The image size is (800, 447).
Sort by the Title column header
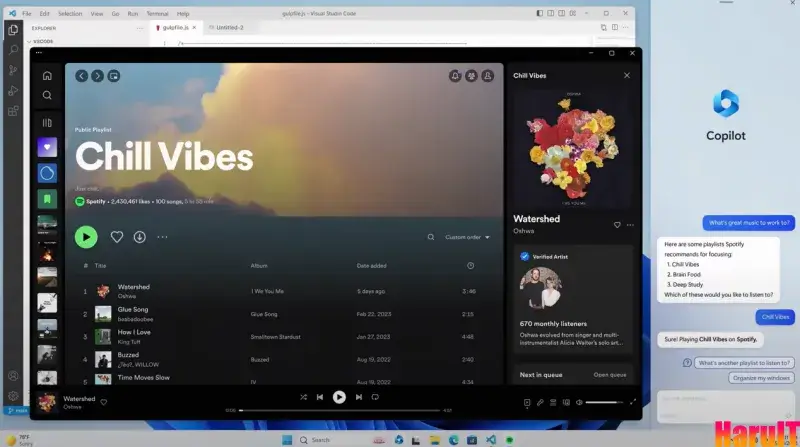tap(101, 266)
